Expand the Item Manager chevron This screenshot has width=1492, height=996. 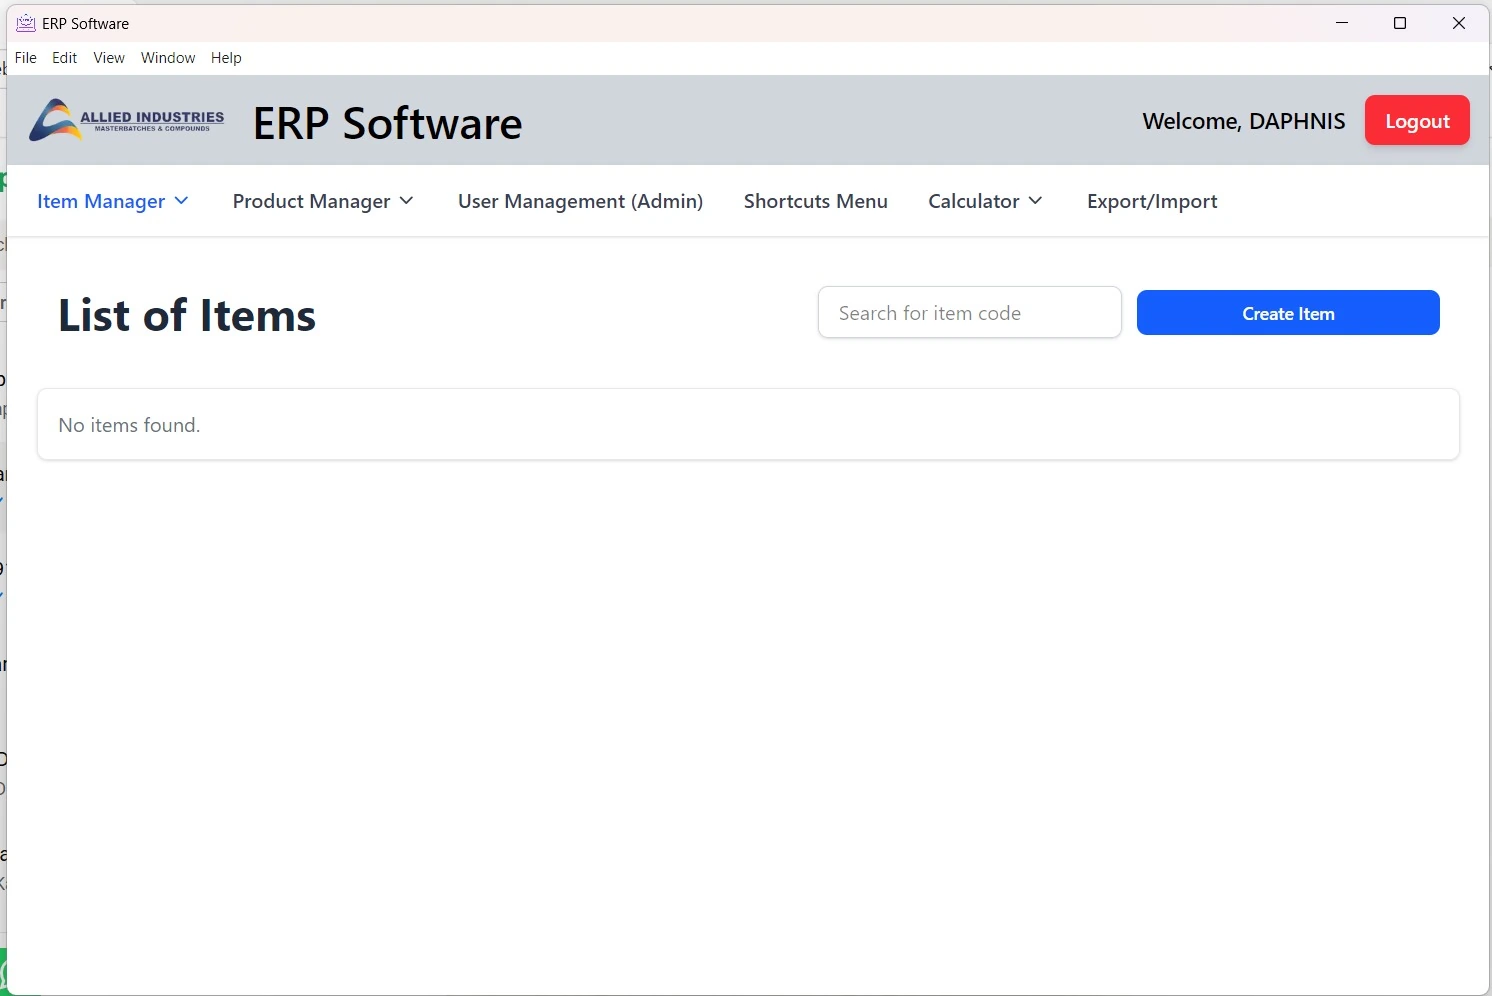click(x=181, y=201)
